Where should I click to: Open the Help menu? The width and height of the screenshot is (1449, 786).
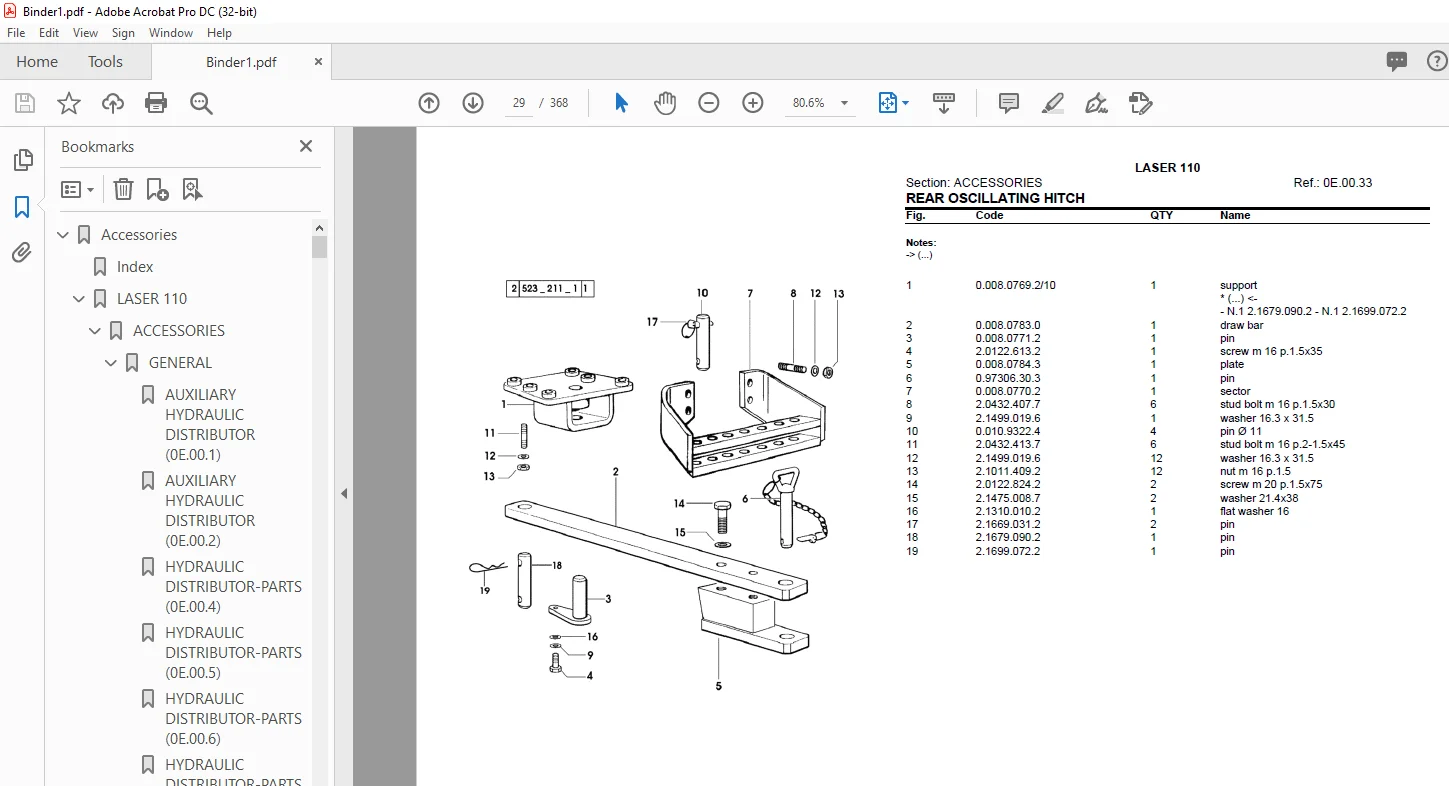click(x=219, y=33)
